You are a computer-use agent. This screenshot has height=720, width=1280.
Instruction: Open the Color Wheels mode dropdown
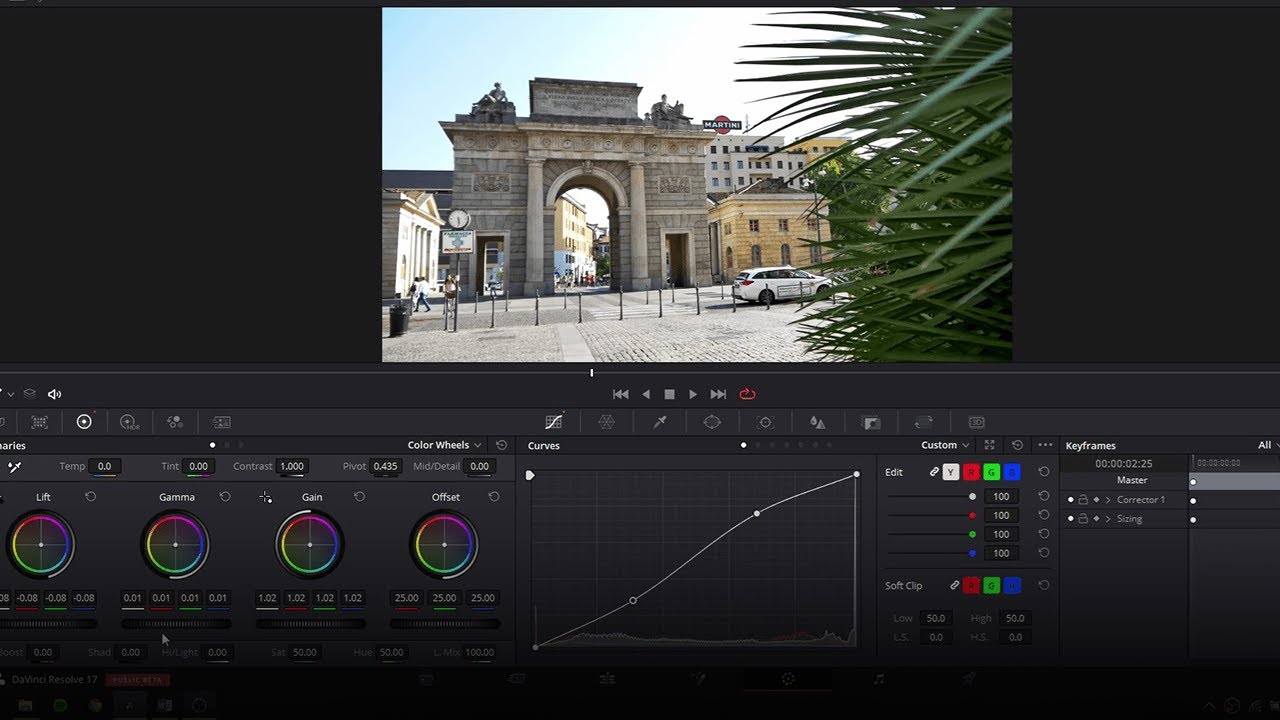click(444, 445)
